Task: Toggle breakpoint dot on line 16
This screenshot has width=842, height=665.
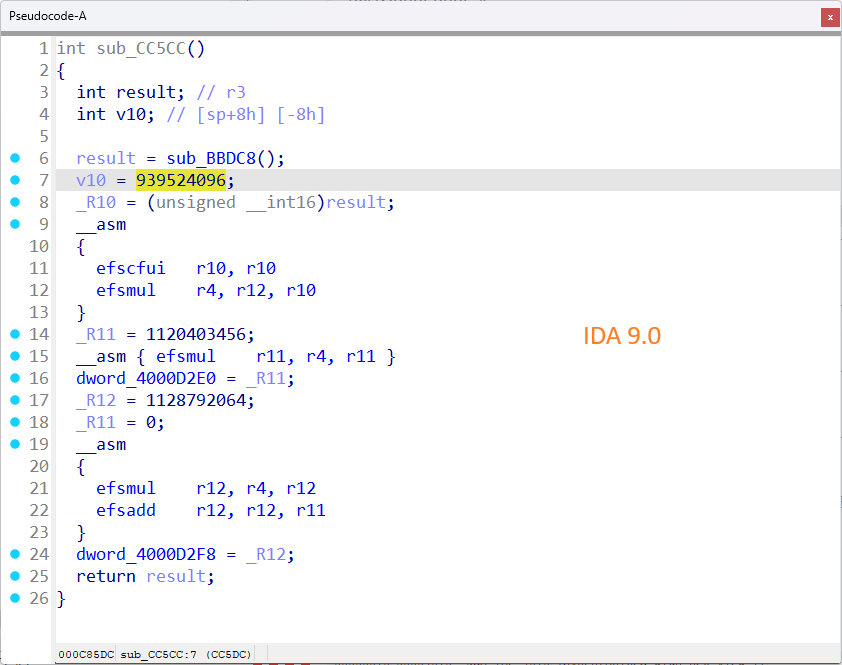Action: point(15,378)
